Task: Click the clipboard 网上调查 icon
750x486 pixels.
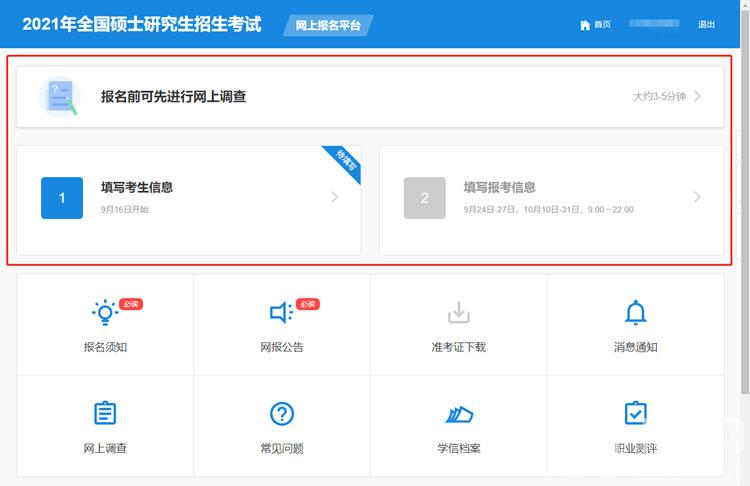Action: 105,413
